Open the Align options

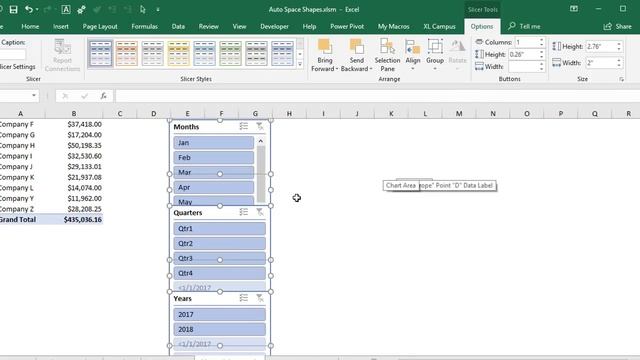click(x=413, y=56)
